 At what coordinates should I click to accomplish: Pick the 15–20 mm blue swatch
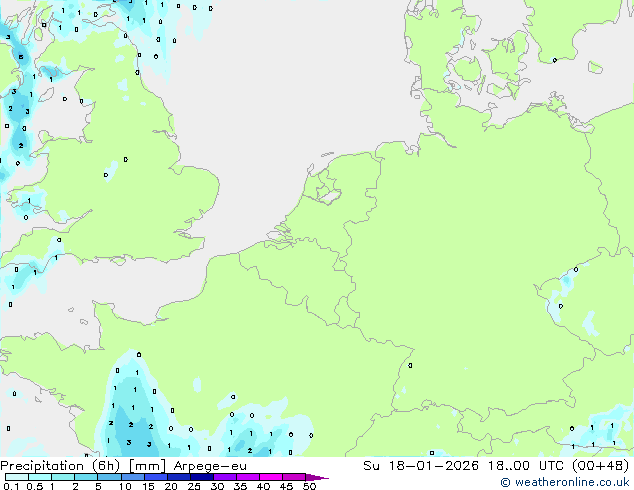point(155,477)
